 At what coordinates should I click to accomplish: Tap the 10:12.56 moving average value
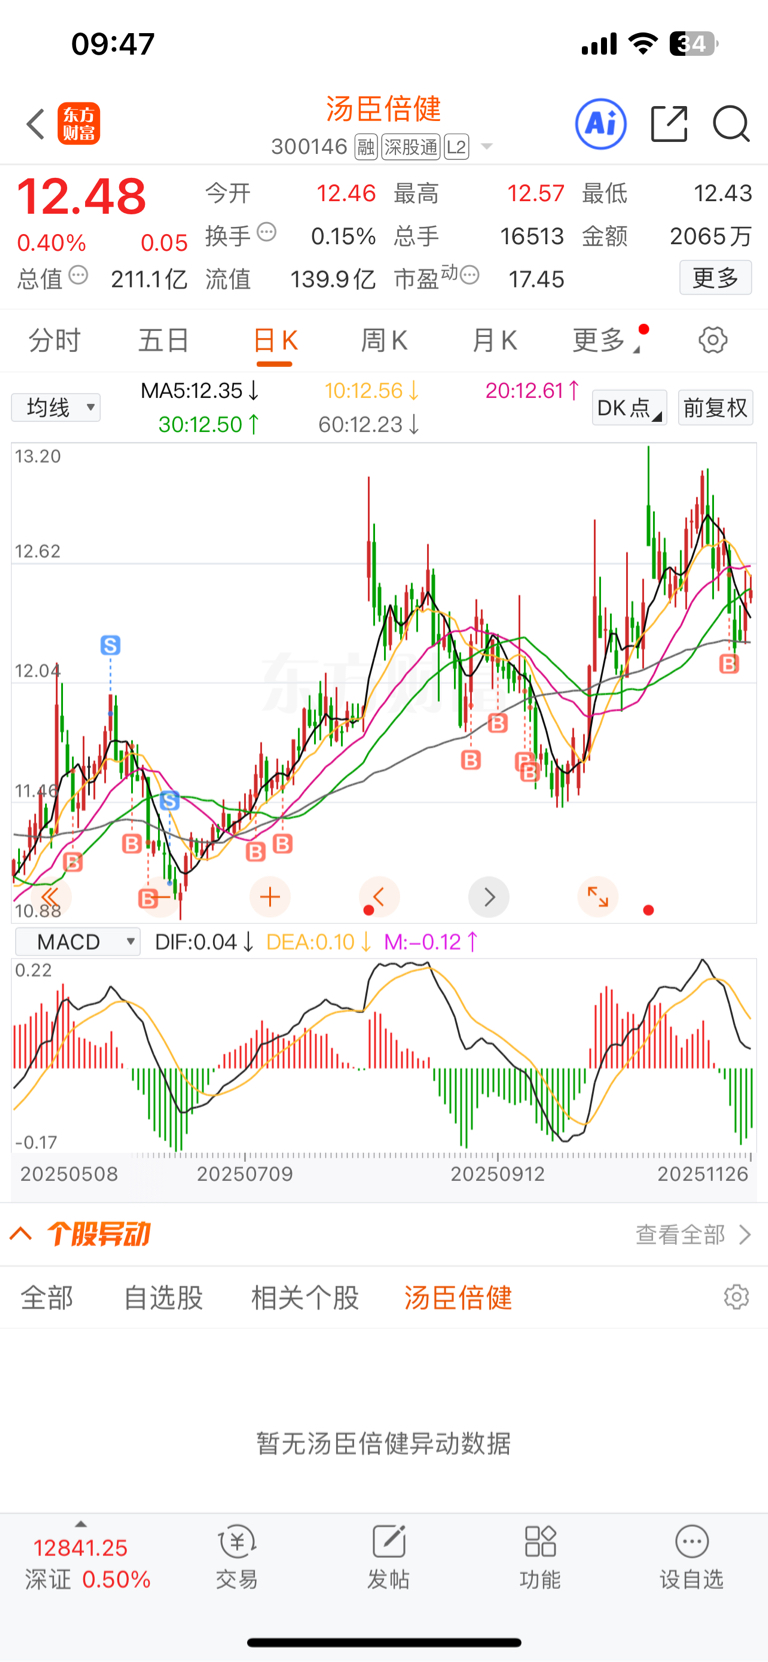372,390
